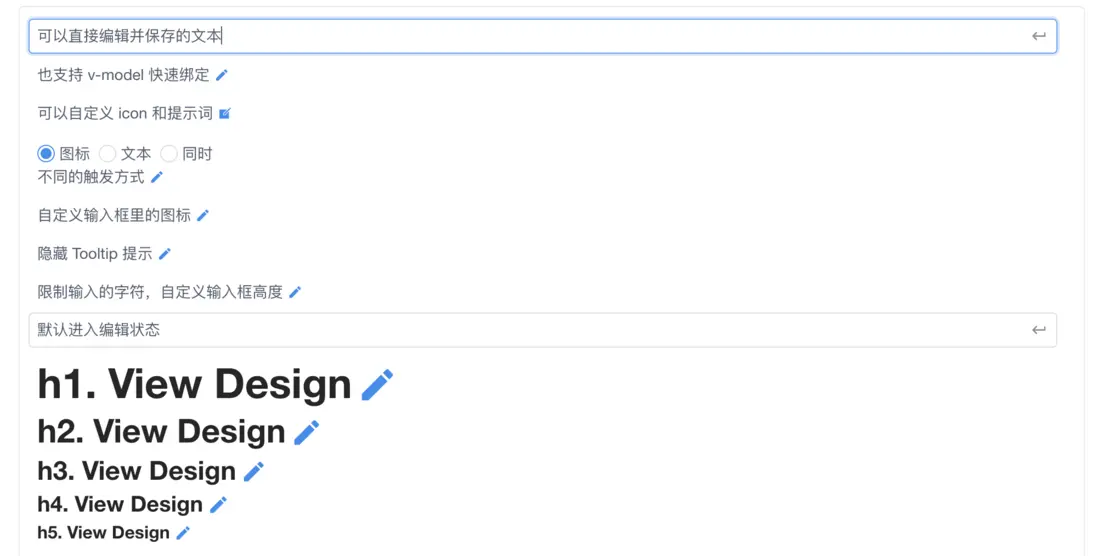The height and width of the screenshot is (556, 1098).
Task: Click the custom edit icon after "可以自定义 icon 和提示词"
Action: [225, 114]
